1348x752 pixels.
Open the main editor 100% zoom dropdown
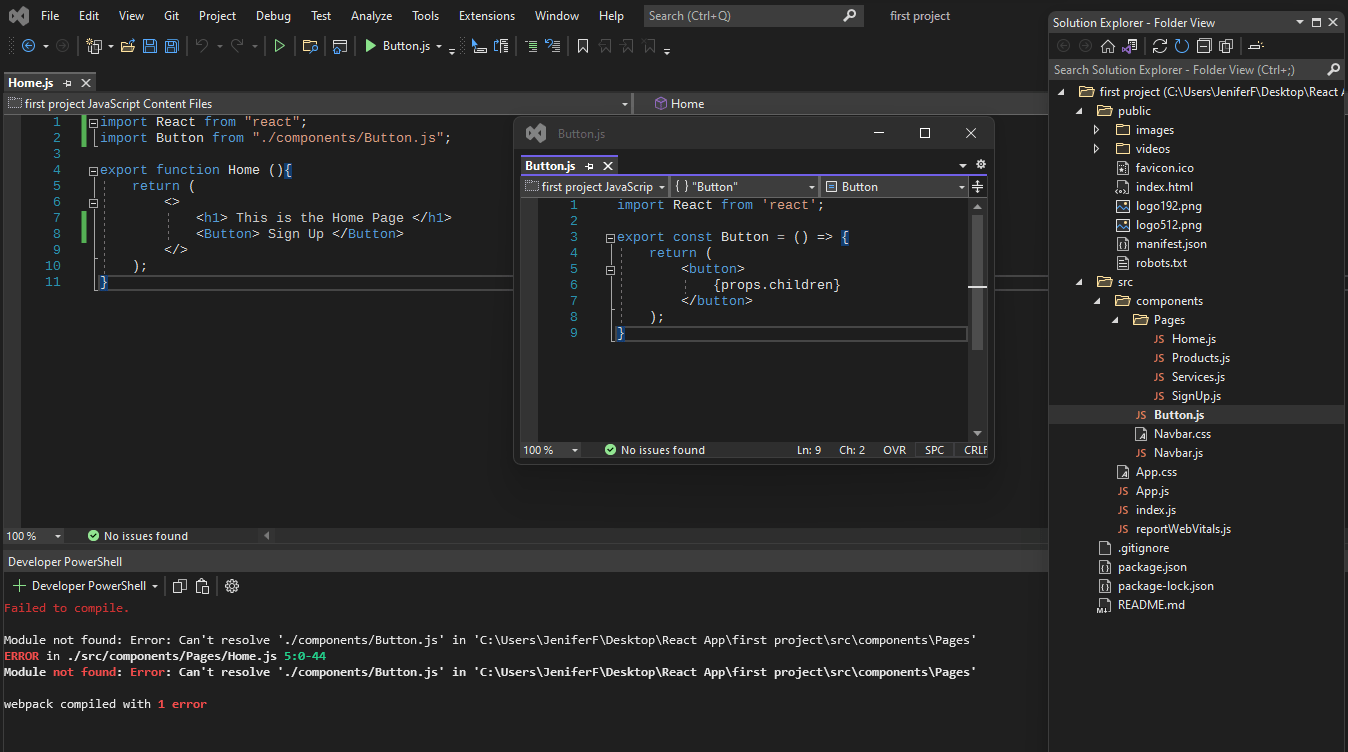tap(57, 536)
